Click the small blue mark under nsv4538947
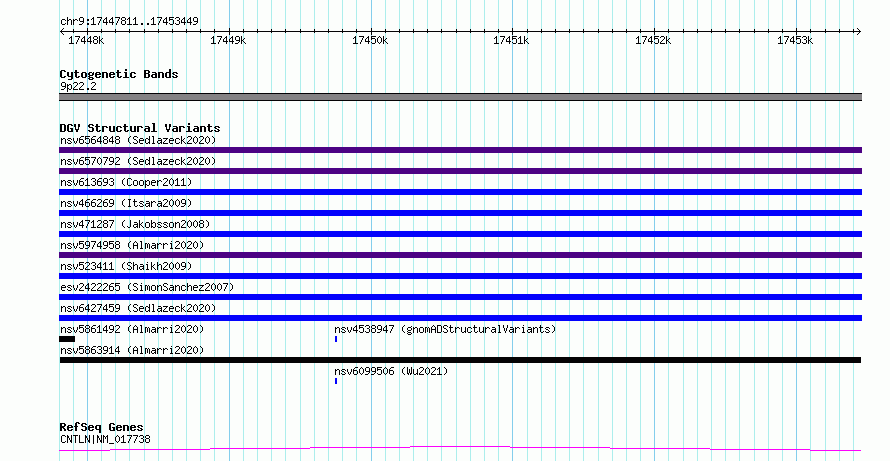The width and height of the screenshot is (890, 461). (x=336, y=339)
